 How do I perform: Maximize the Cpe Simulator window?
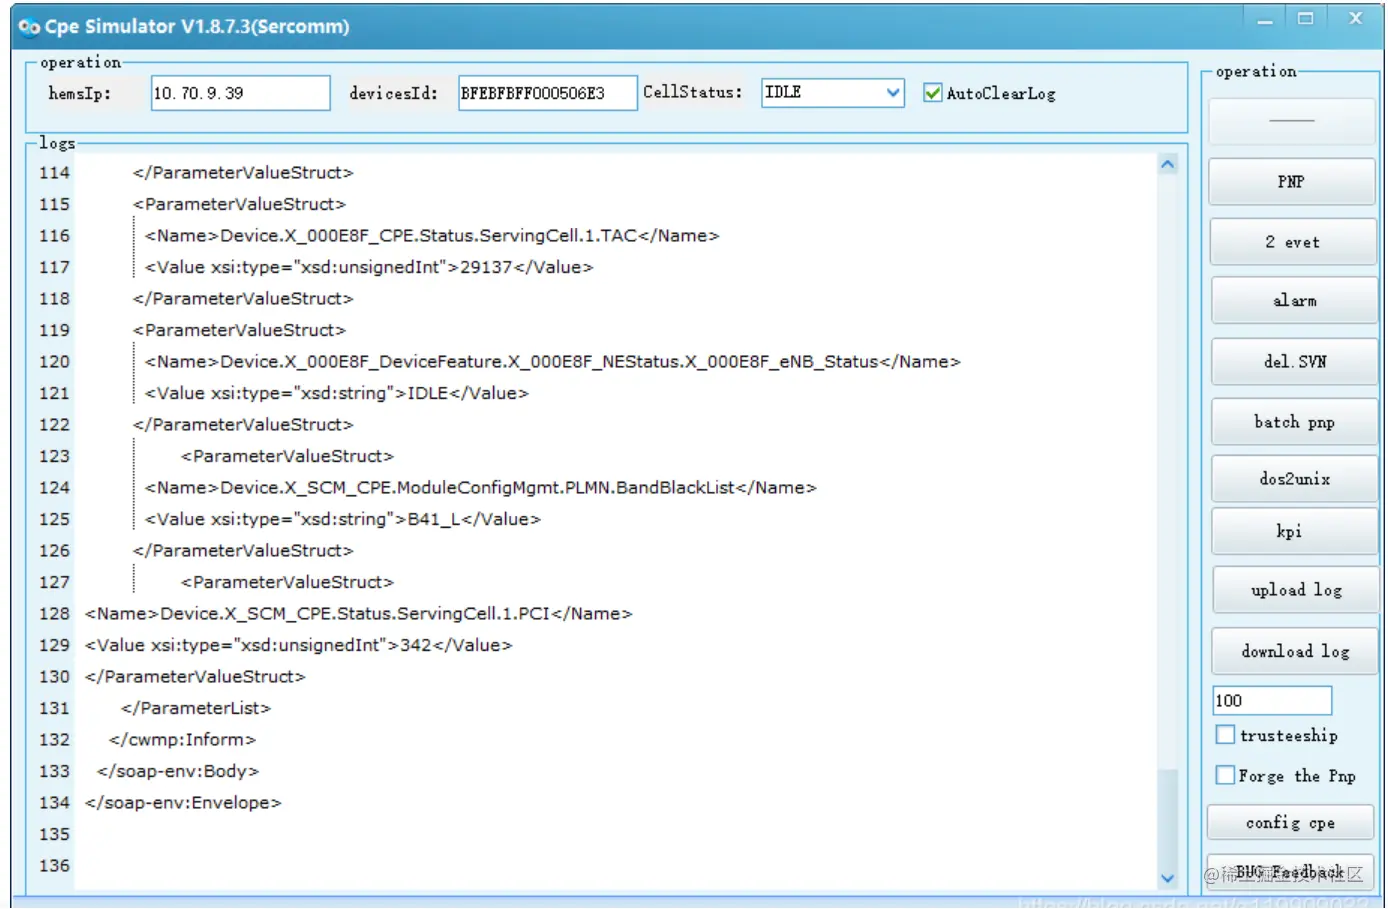pos(1305,19)
